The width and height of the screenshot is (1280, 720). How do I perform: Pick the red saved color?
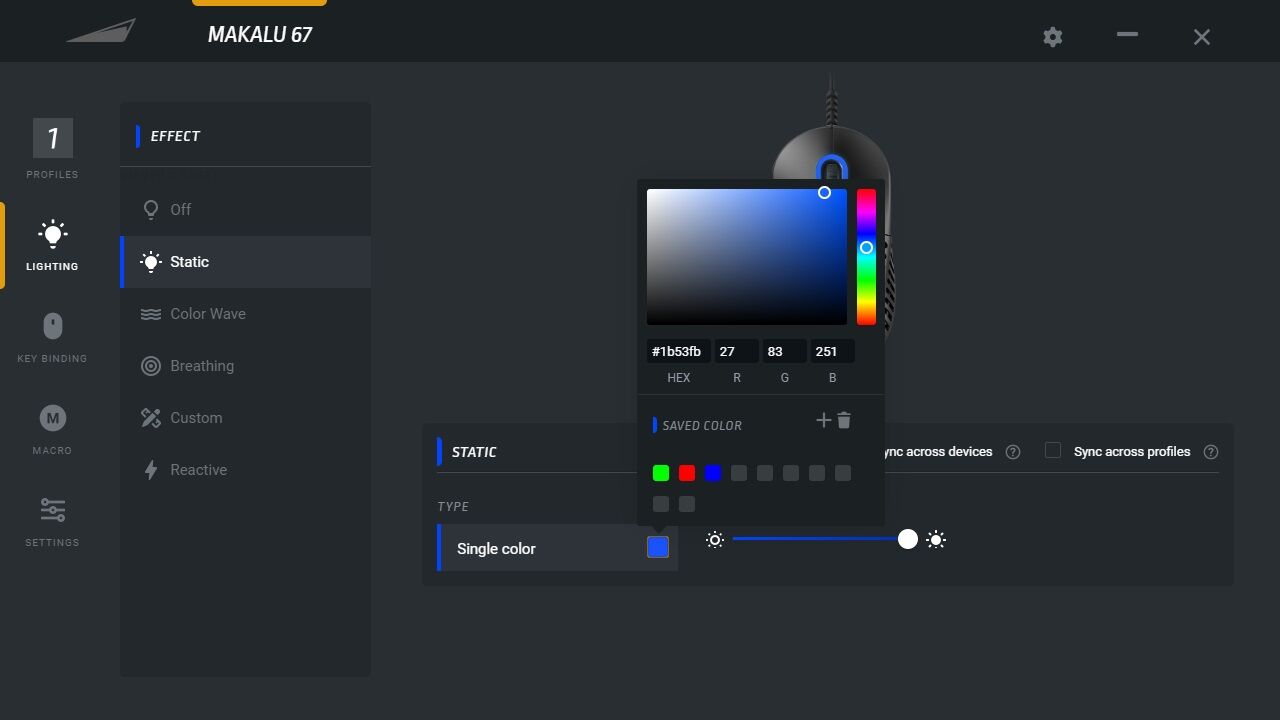pyautogui.click(x=686, y=473)
